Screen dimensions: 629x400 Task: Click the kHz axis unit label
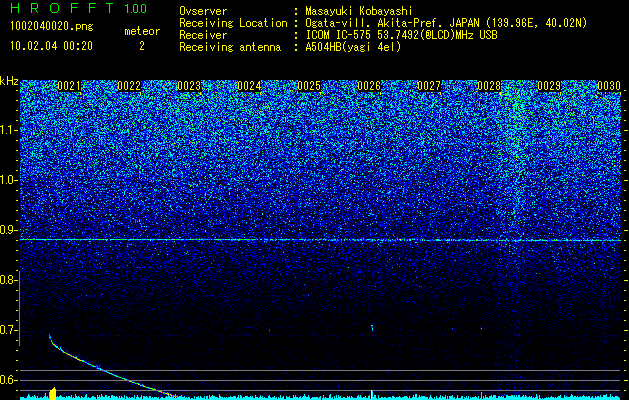tap(9, 81)
